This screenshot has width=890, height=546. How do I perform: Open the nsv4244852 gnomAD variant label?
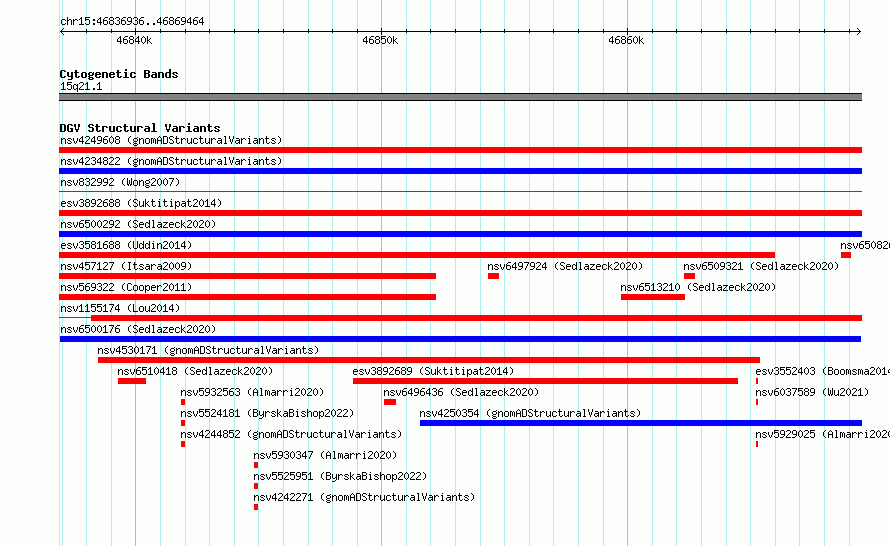291,434
